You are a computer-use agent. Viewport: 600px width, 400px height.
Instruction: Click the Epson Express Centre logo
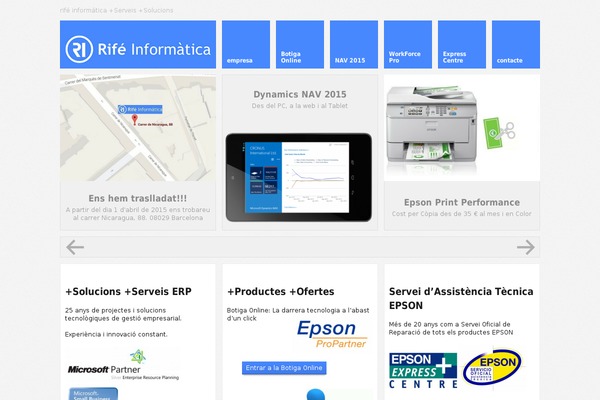click(423, 371)
